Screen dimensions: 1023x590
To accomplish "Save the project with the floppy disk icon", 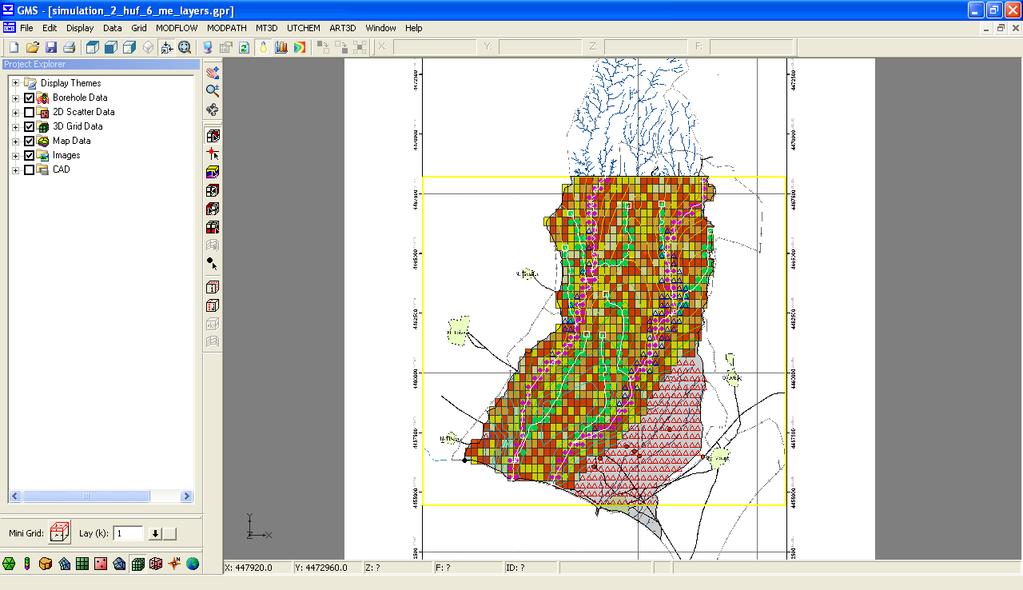I will (x=50, y=47).
